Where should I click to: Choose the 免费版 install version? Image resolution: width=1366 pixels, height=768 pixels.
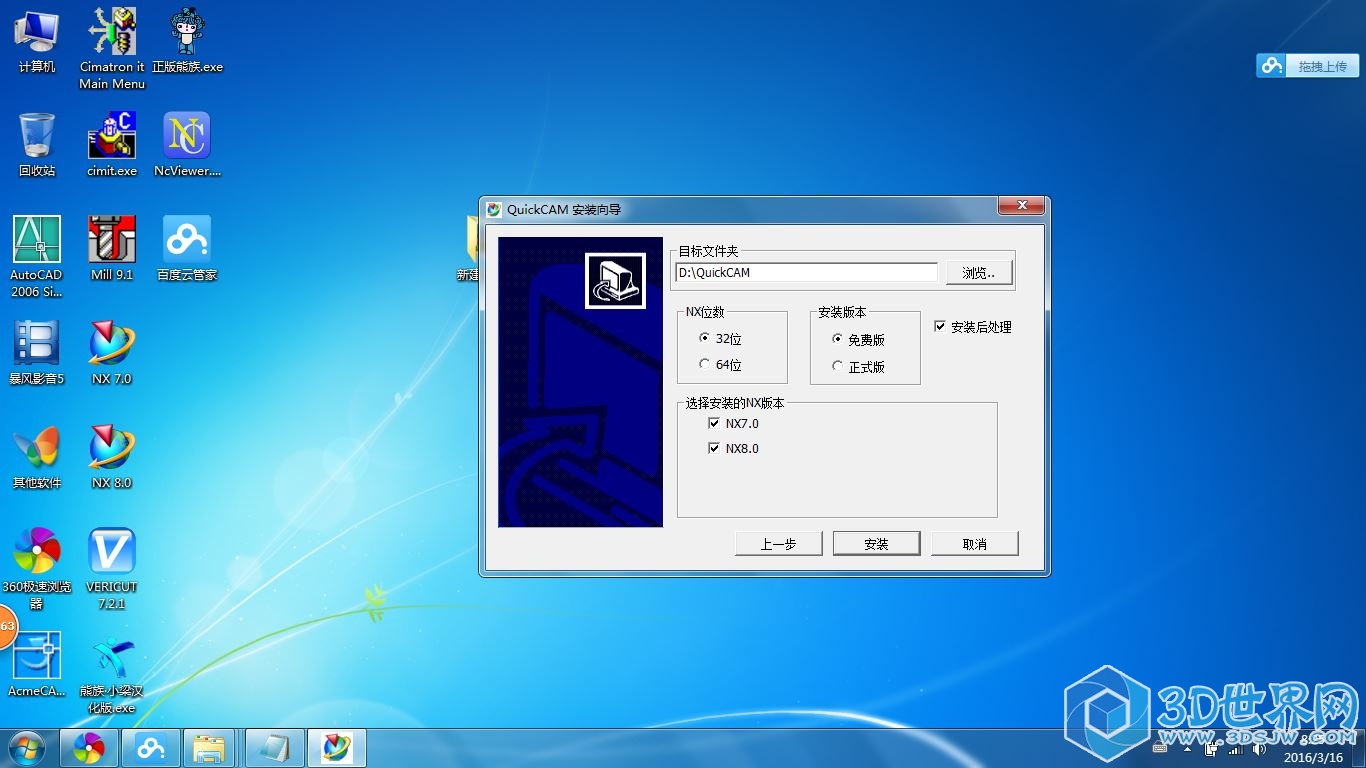click(x=837, y=340)
